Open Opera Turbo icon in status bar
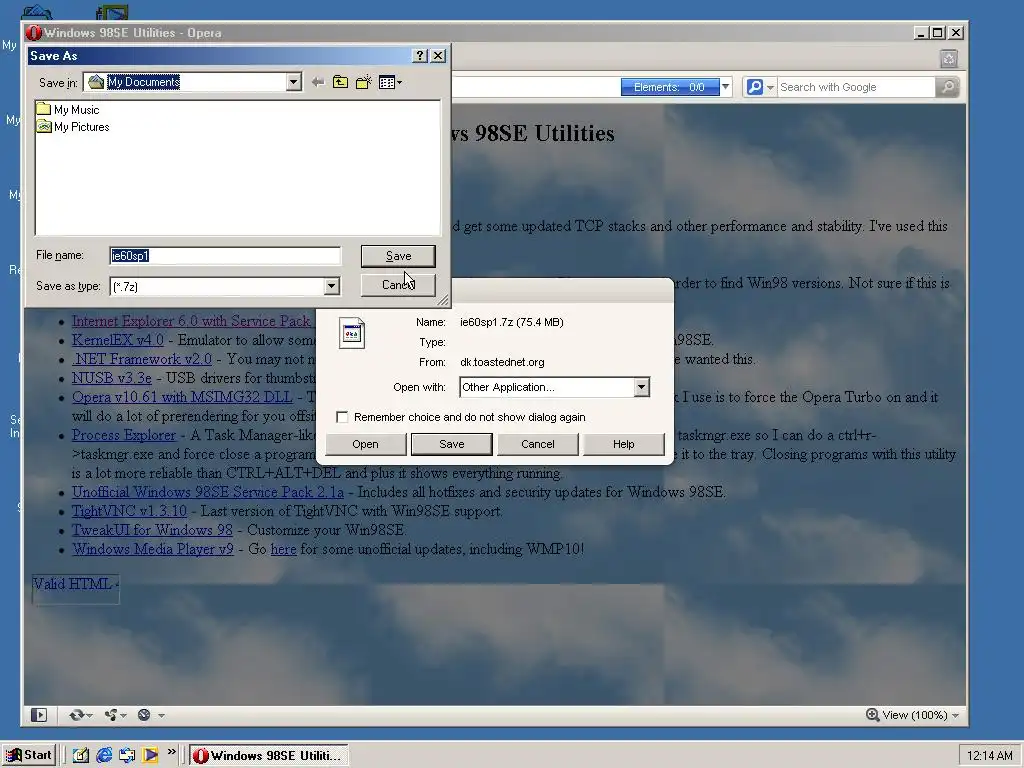Screen dimensions: 1024x768 tap(144, 715)
